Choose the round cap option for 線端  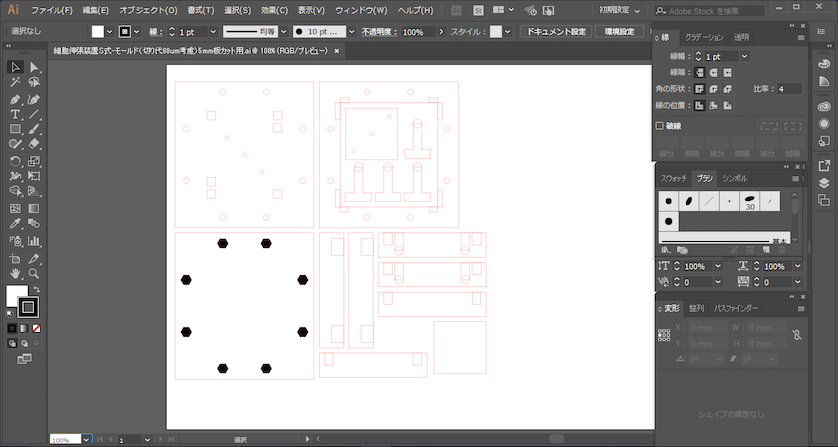point(713,73)
